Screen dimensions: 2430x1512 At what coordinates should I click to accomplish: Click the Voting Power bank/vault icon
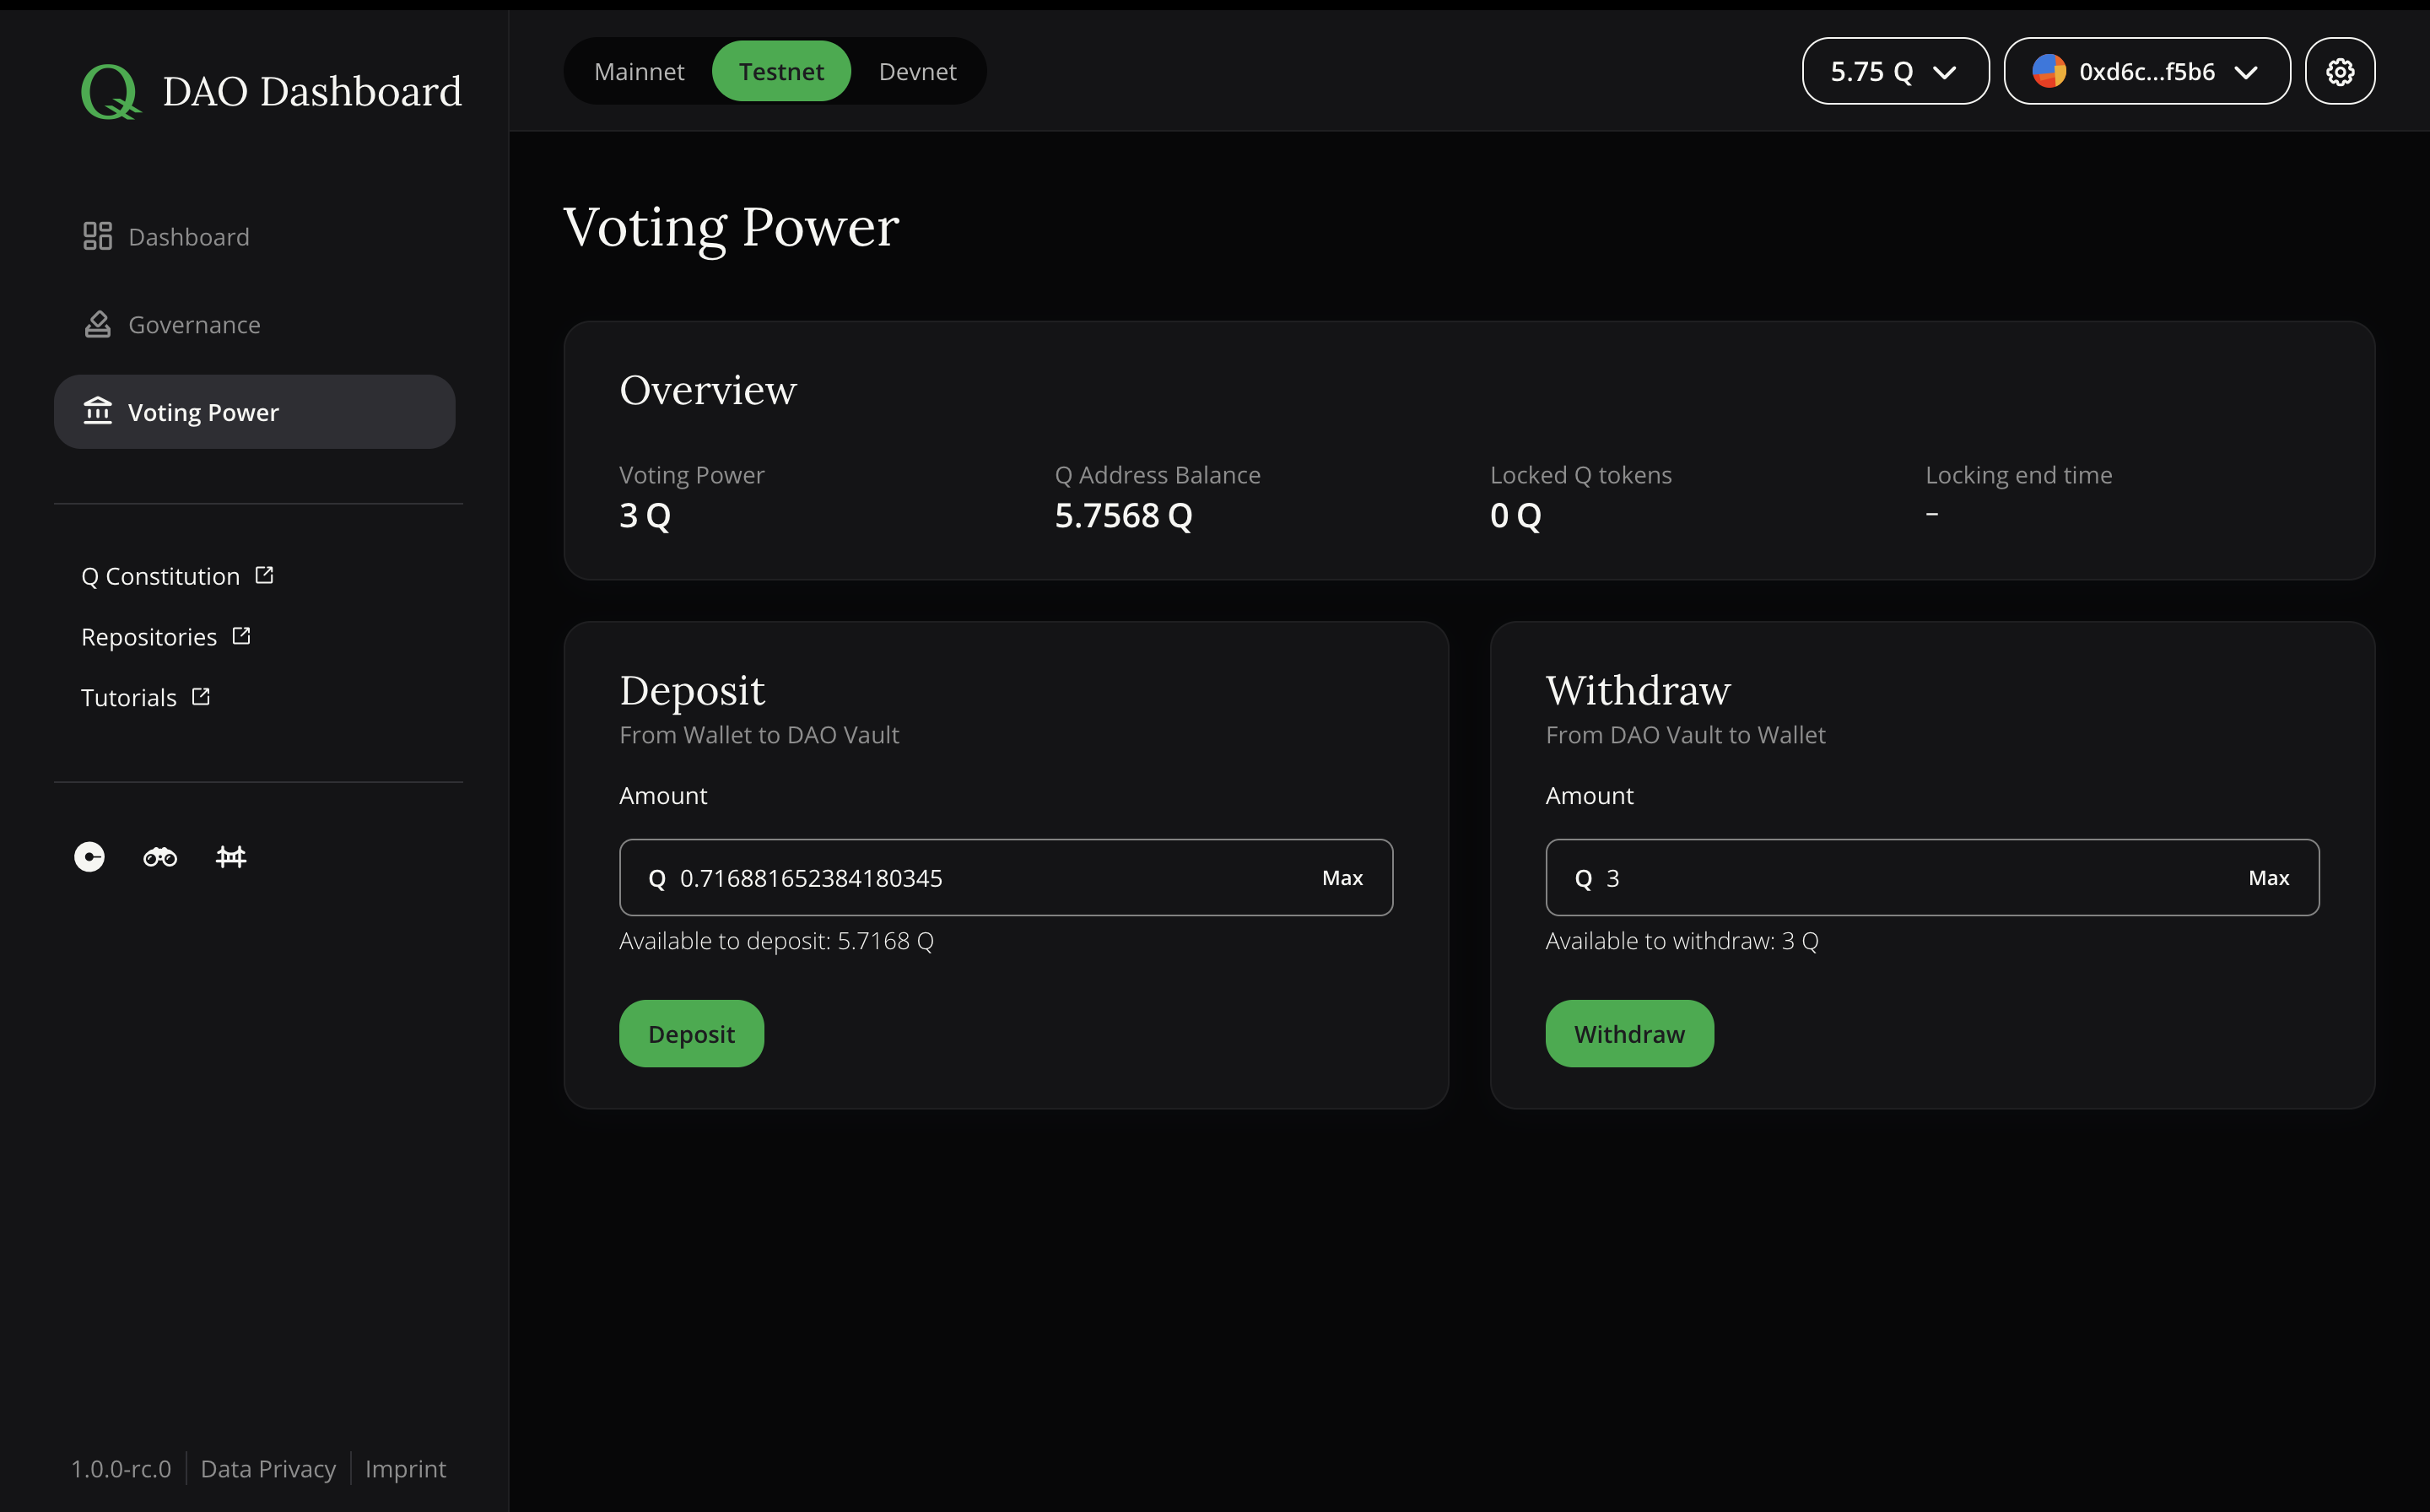click(98, 411)
